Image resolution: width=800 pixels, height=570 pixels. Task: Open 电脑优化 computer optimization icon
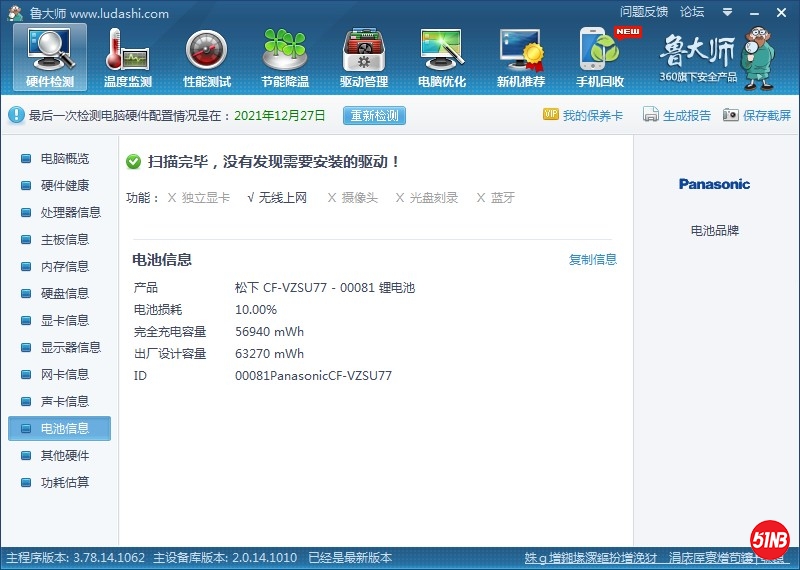pos(442,57)
